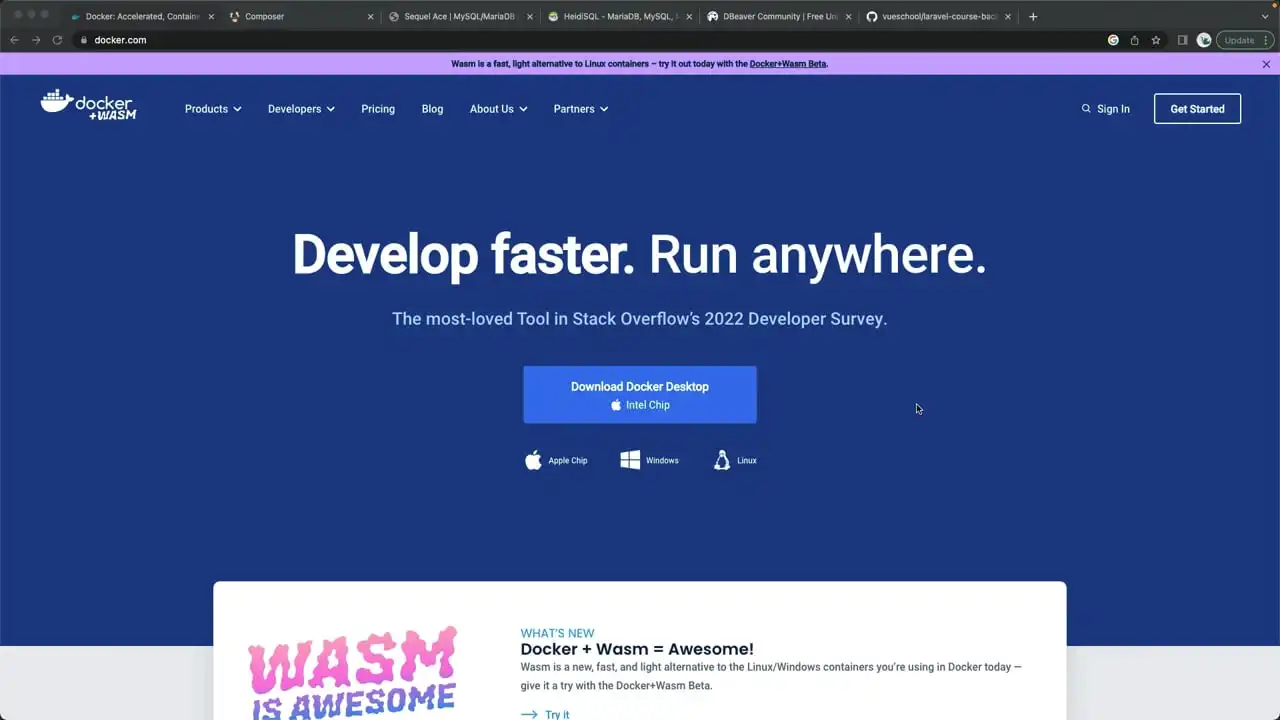This screenshot has width=1280, height=720.
Task: Click the browser forward arrow
Action: (36, 40)
